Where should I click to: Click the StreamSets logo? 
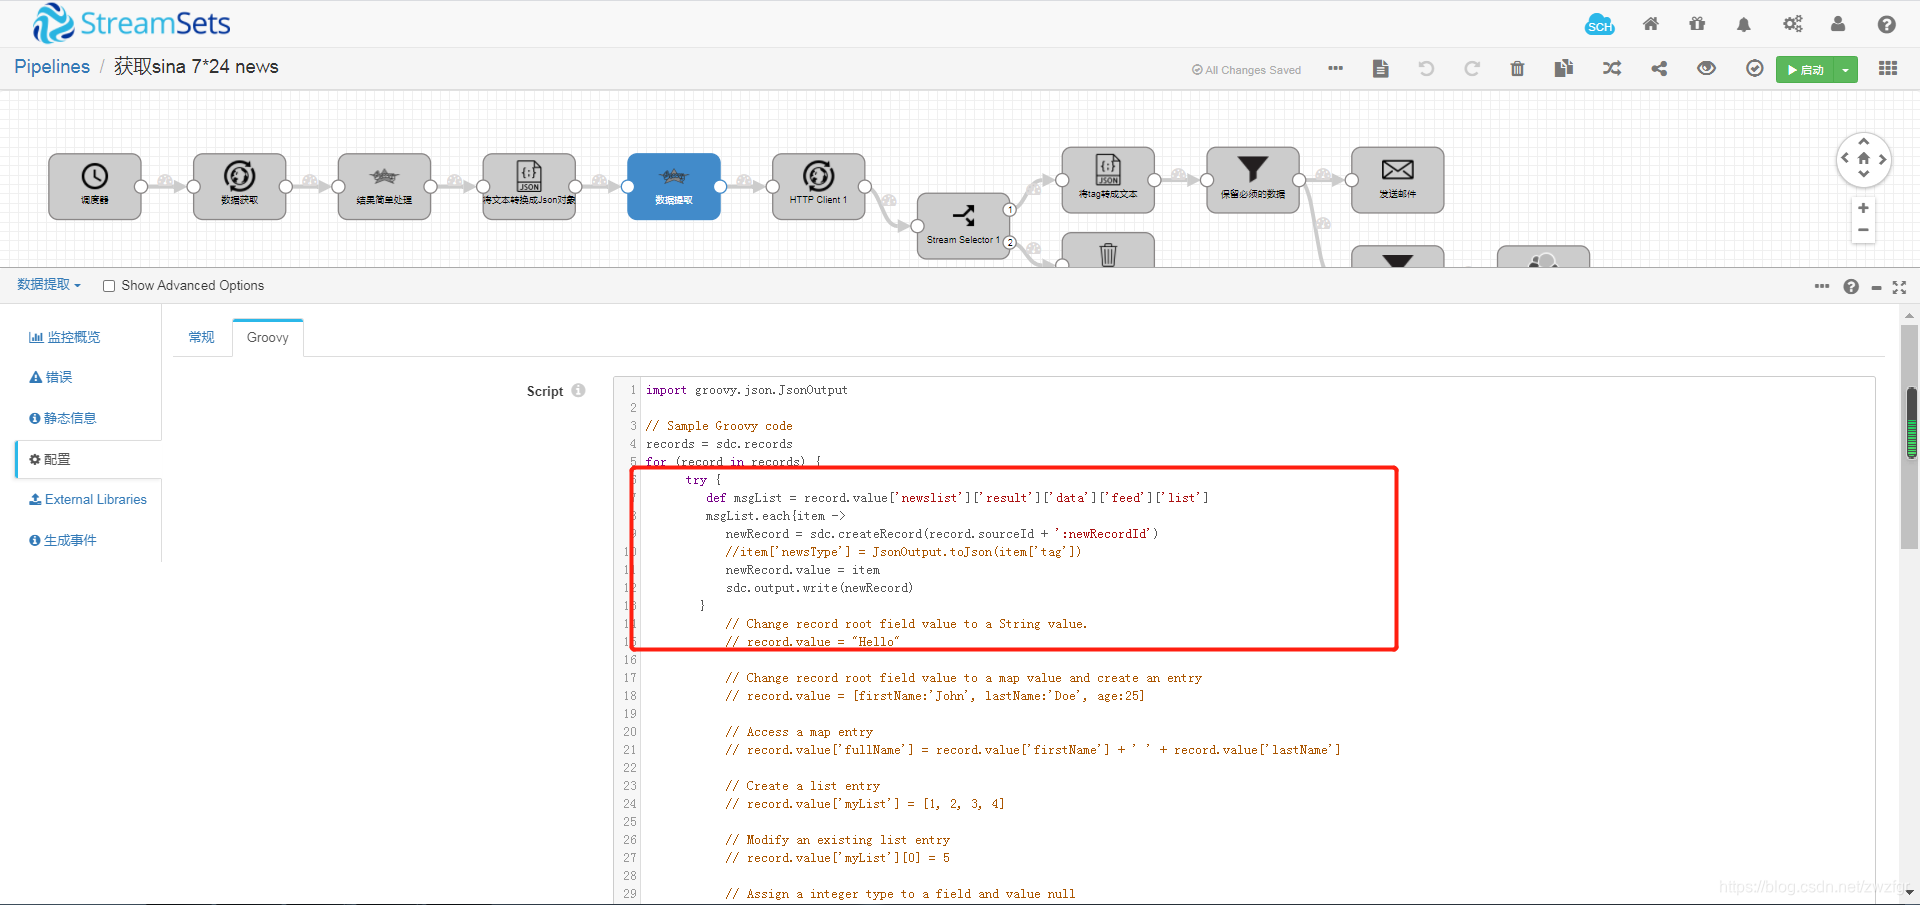(131, 23)
